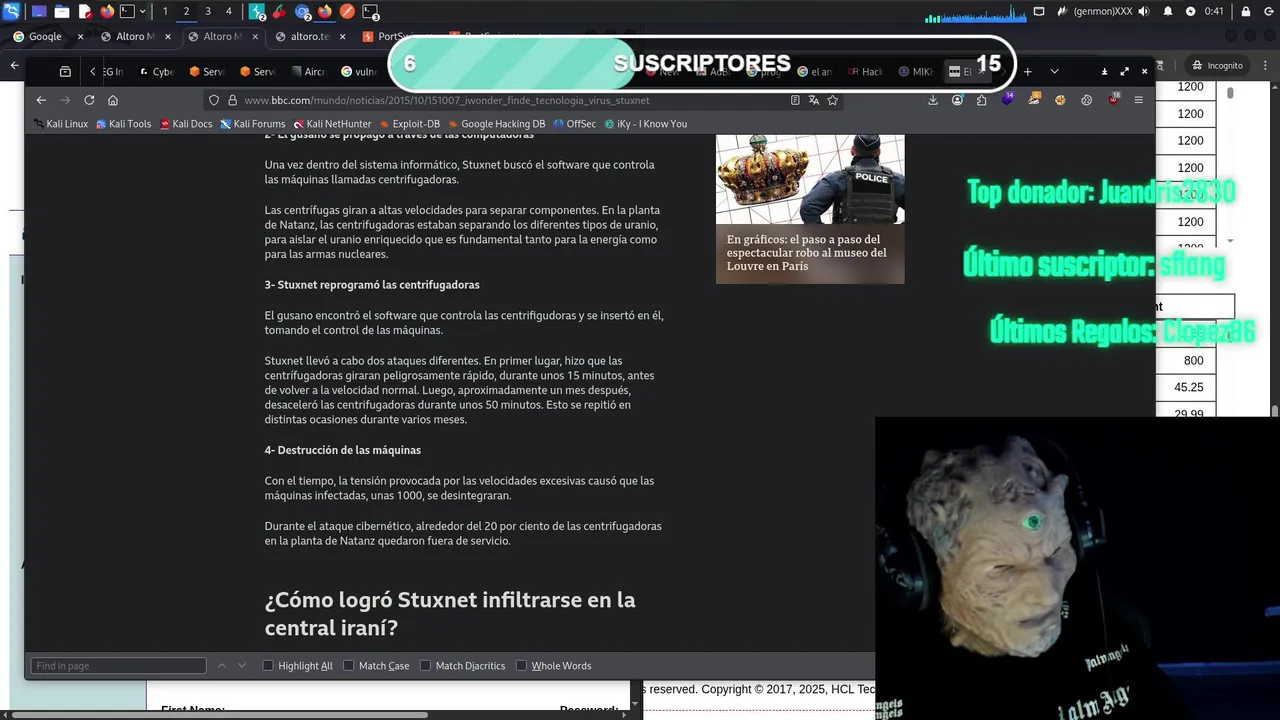The image size is (1280, 720).
Task: Launch Firefox from the panel quick launcher
Action: (x=107, y=12)
